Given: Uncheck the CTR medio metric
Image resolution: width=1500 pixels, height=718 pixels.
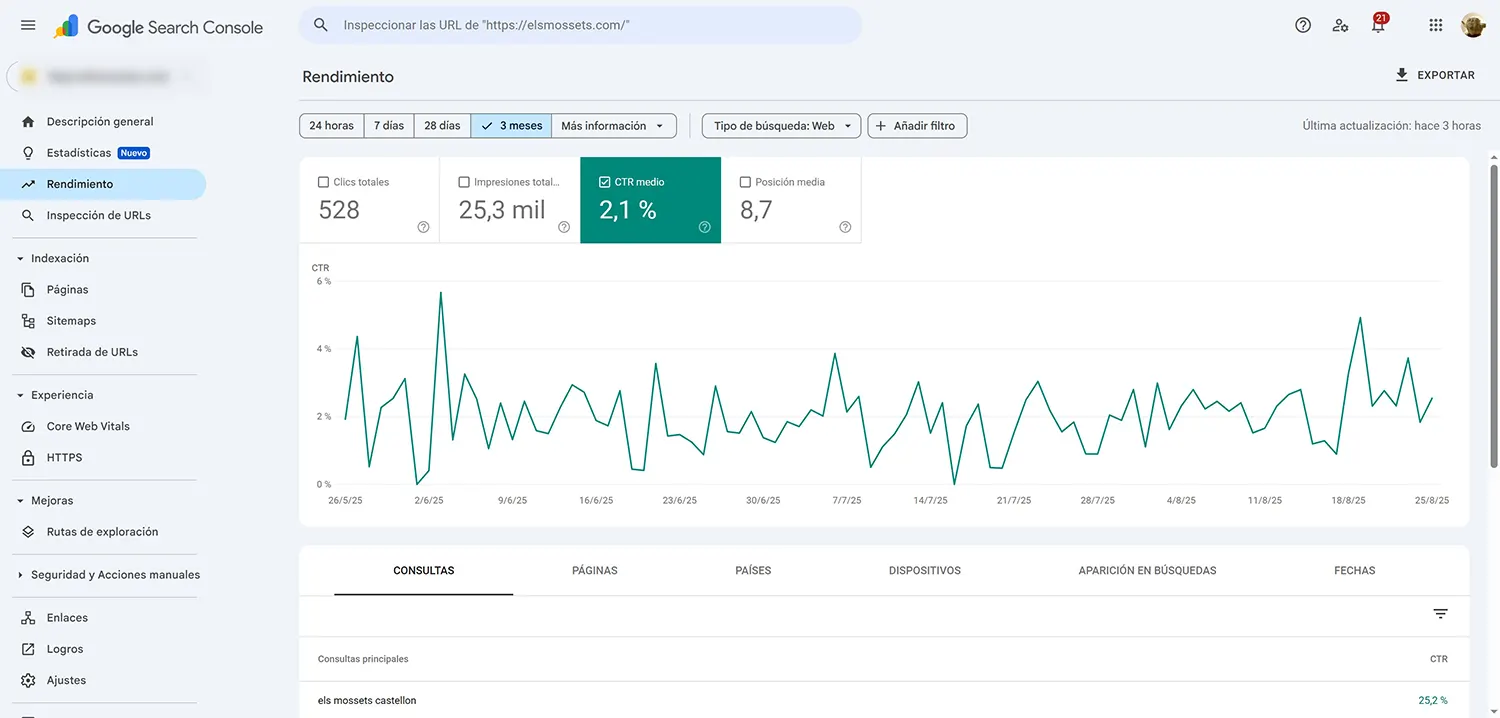Looking at the screenshot, I should coord(604,181).
